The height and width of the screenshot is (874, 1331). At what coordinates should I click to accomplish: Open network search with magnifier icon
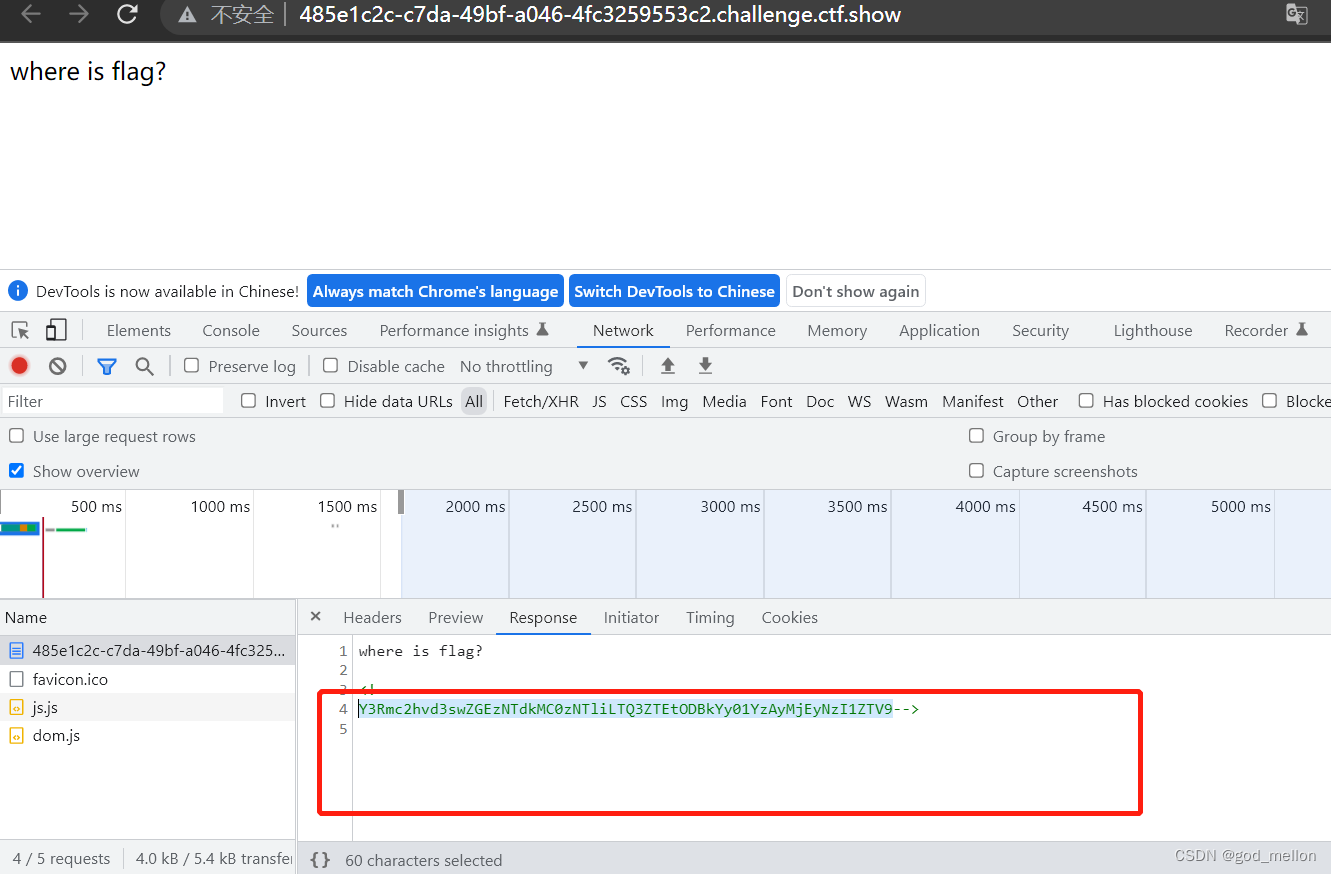pyautogui.click(x=145, y=366)
